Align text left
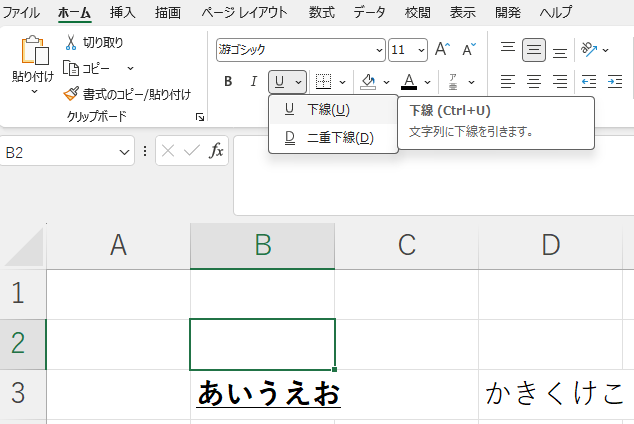This screenshot has height=424, width=634. (508, 82)
